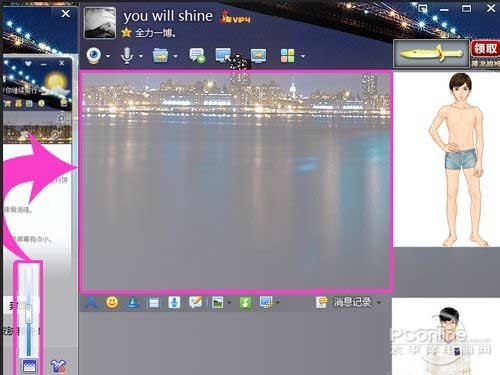This screenshot has width=500, height=375.
Task: Click the create discussion group icon
Action: tap(197, 55)
